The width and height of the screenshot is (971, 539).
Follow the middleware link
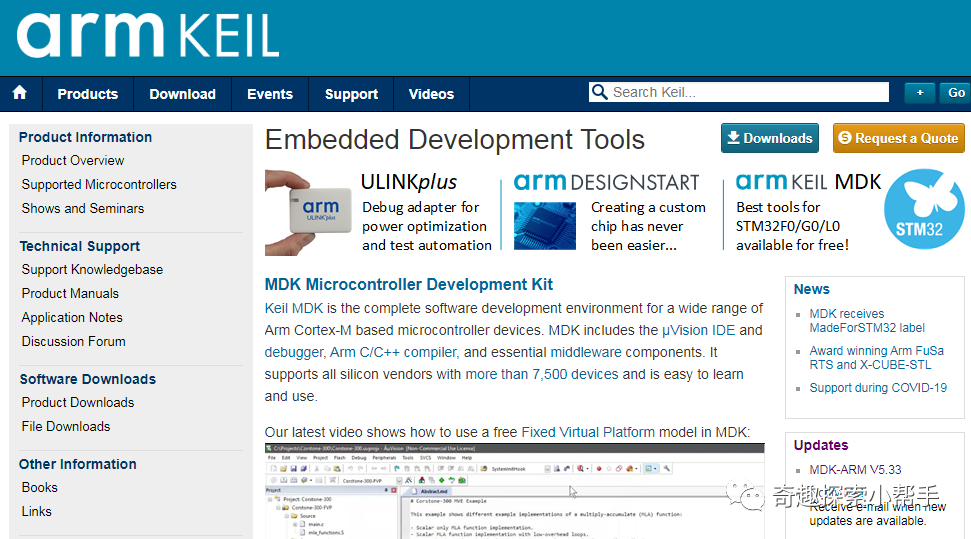click(586, 353)
